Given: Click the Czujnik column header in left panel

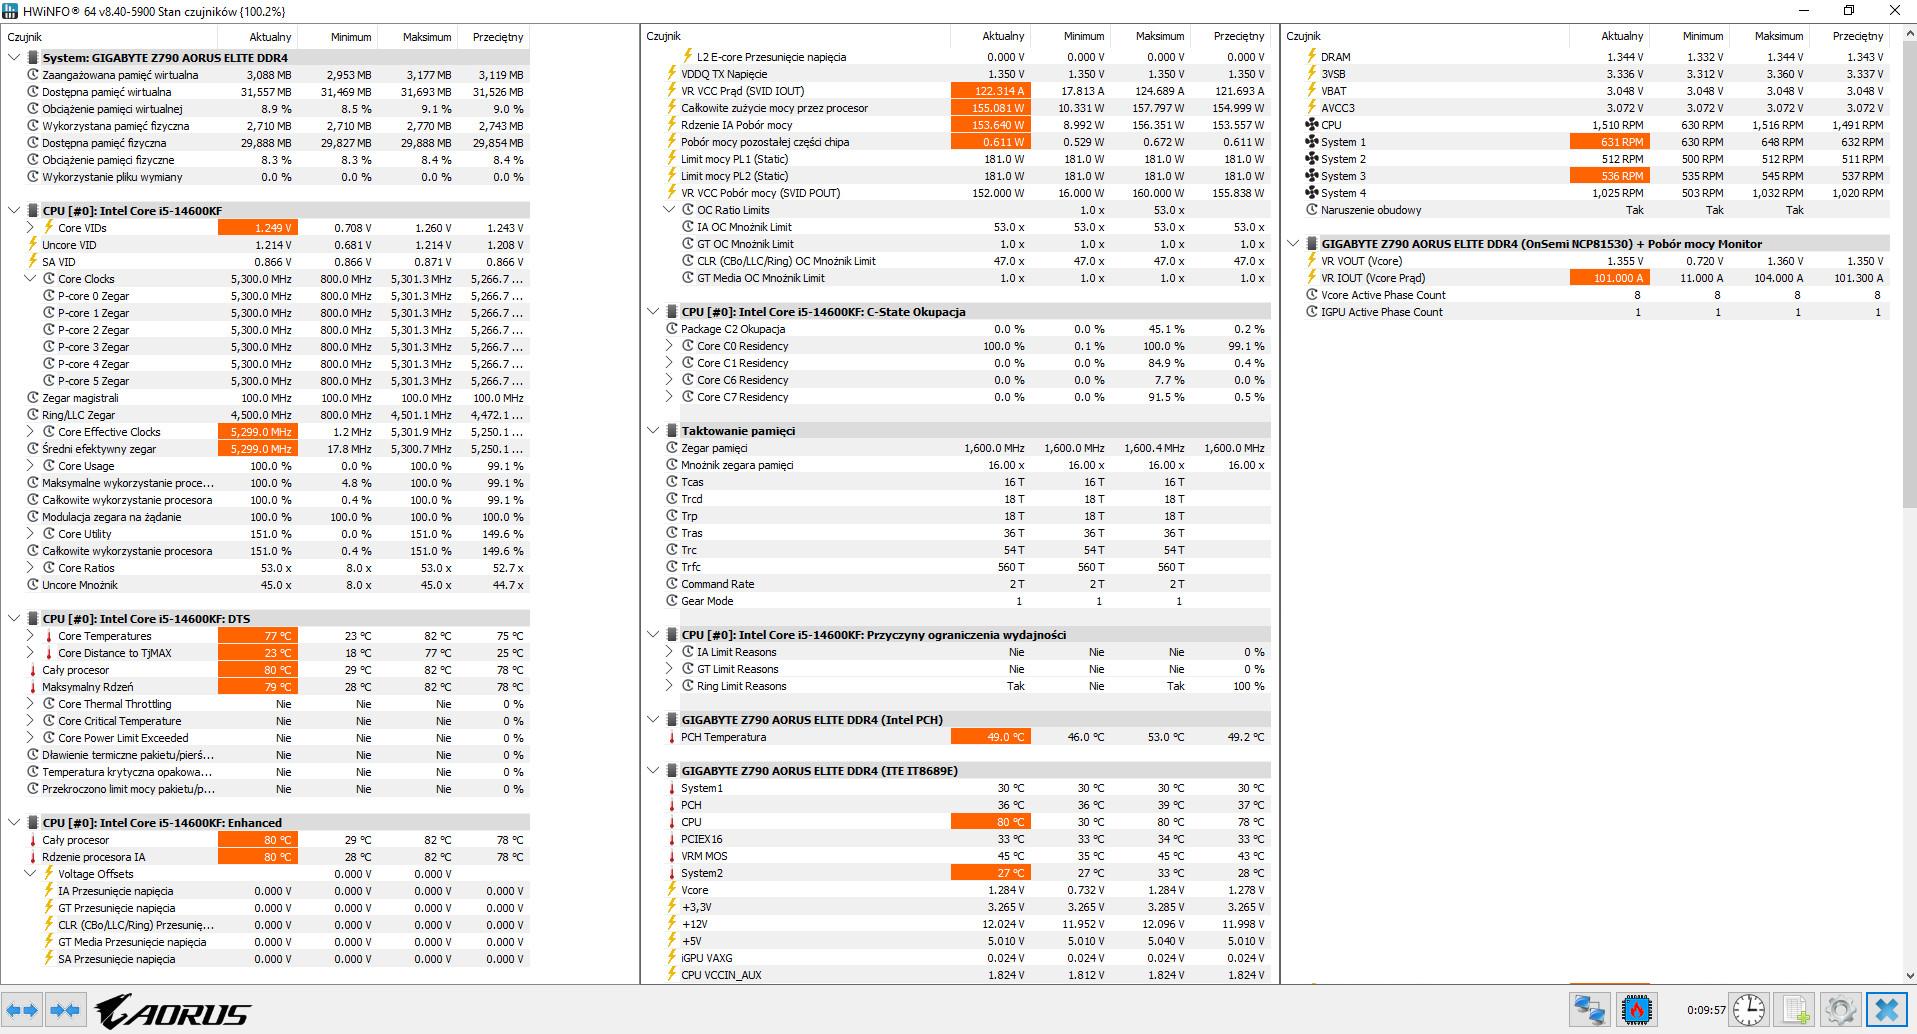Looking at the screenshot, I should point(25,37).
